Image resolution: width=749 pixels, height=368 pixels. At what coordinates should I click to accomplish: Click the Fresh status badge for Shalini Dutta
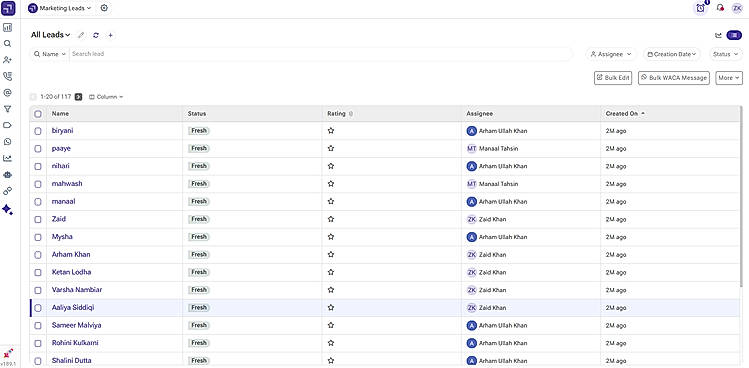(x=199, y=360)
